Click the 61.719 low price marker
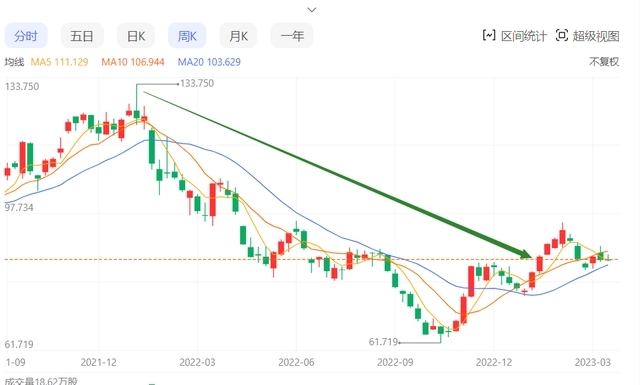 [x=383, y=342]
